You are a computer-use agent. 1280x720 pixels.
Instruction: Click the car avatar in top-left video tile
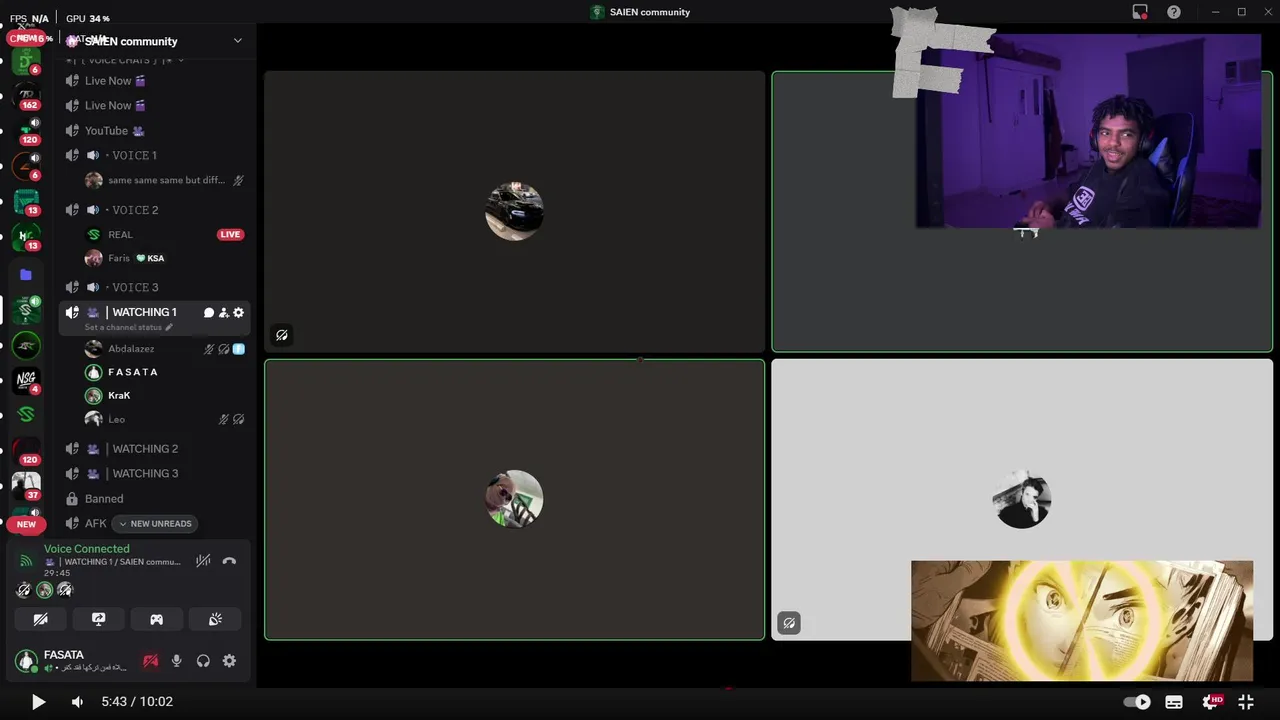[514, 211]
